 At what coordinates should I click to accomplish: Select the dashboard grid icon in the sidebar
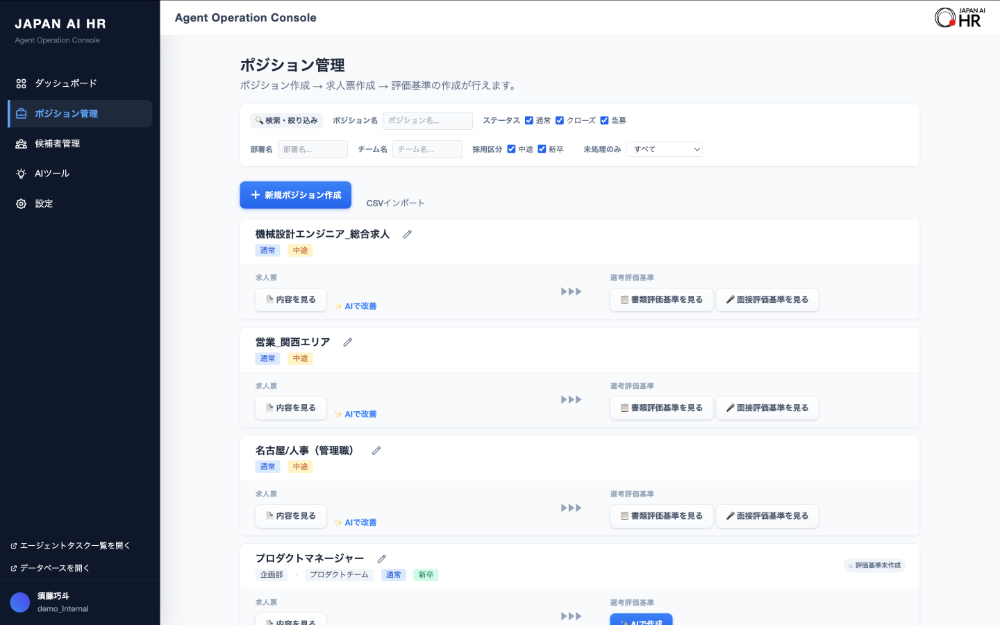tap(21, 83)
